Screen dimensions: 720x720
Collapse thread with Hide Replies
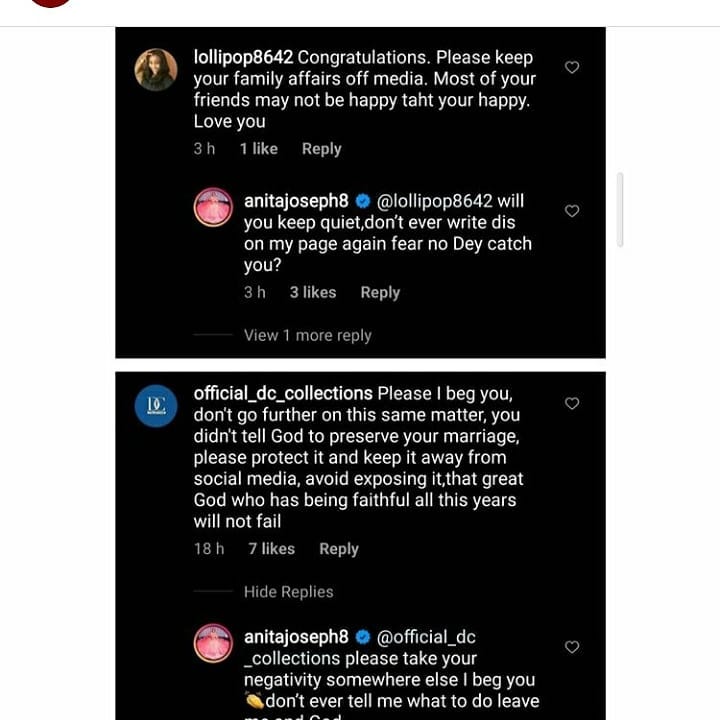[x=288, y=592]
